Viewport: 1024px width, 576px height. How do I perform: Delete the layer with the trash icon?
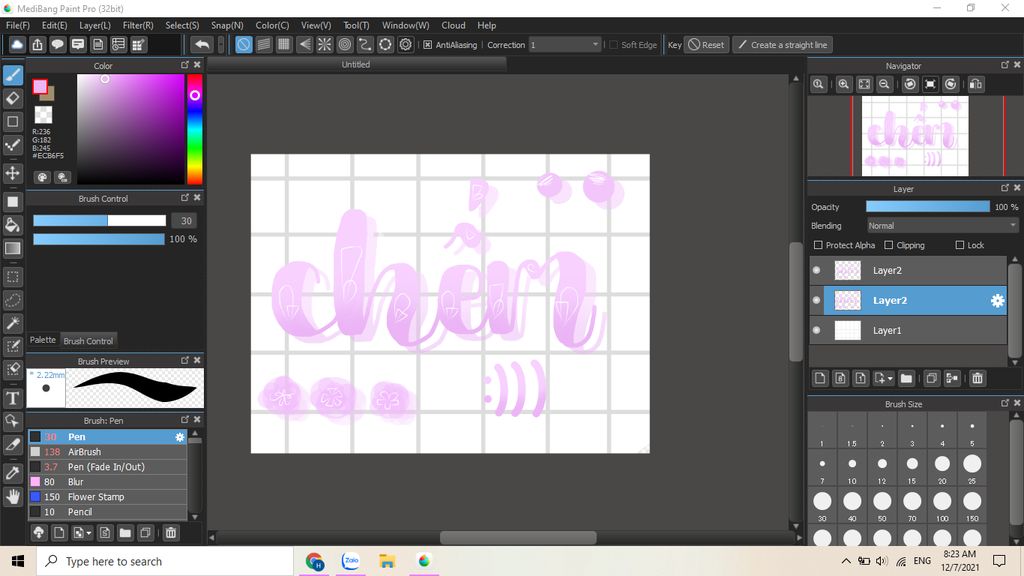pos(978,378)
